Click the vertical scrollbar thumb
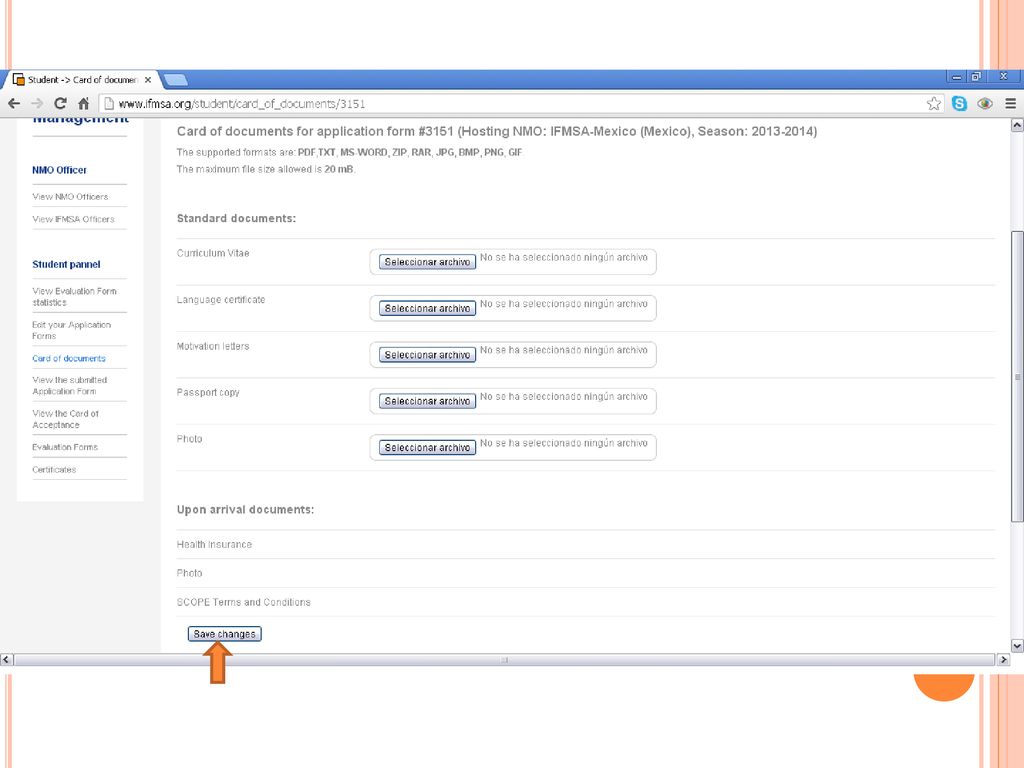 click(x=1017, y=376)
